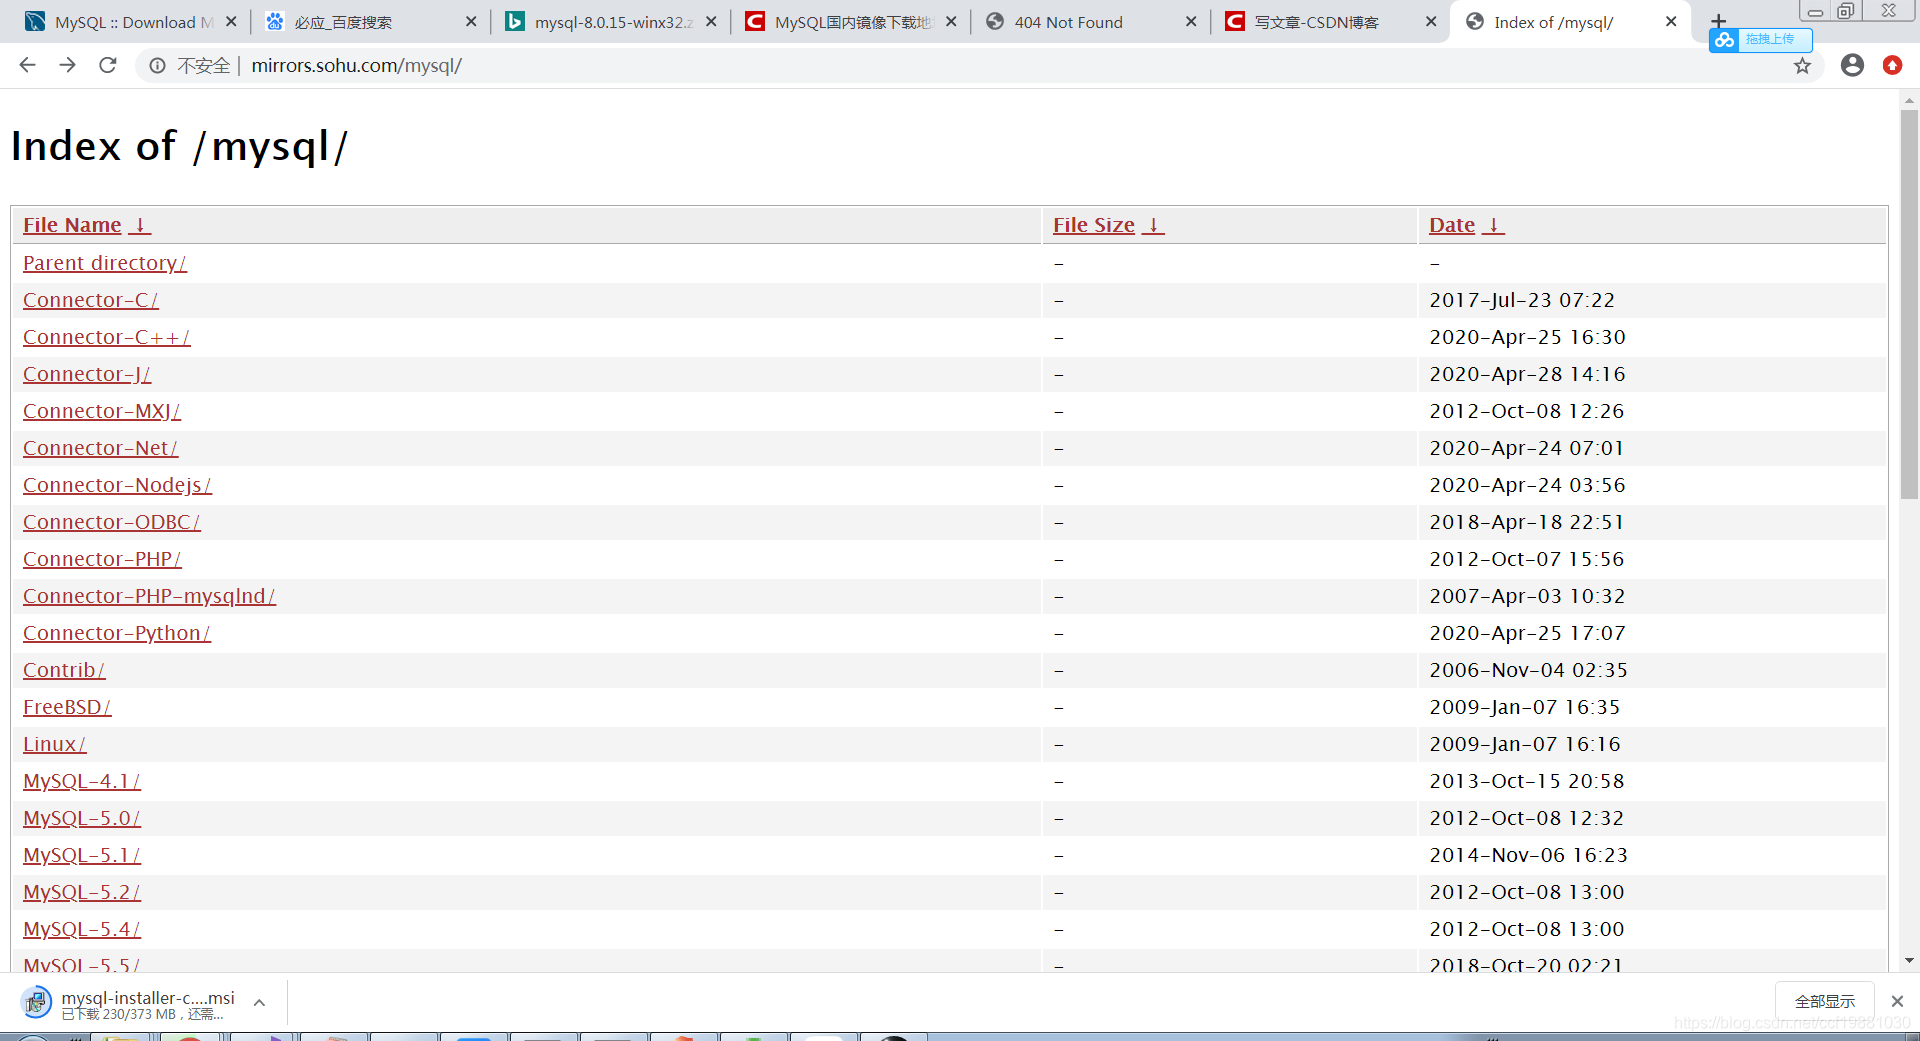
Task: Open the Connector-C folder
Action: pos(90,300)
